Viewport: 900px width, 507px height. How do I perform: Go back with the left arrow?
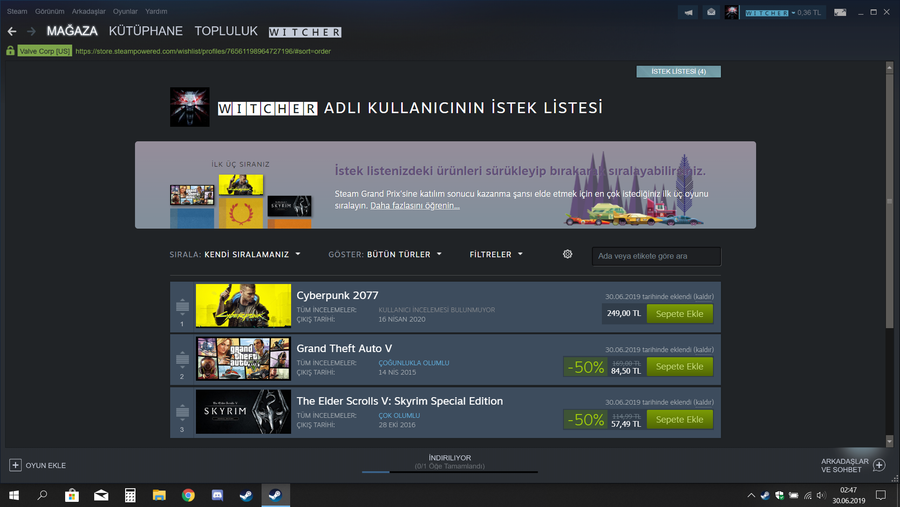click(12, 32)
